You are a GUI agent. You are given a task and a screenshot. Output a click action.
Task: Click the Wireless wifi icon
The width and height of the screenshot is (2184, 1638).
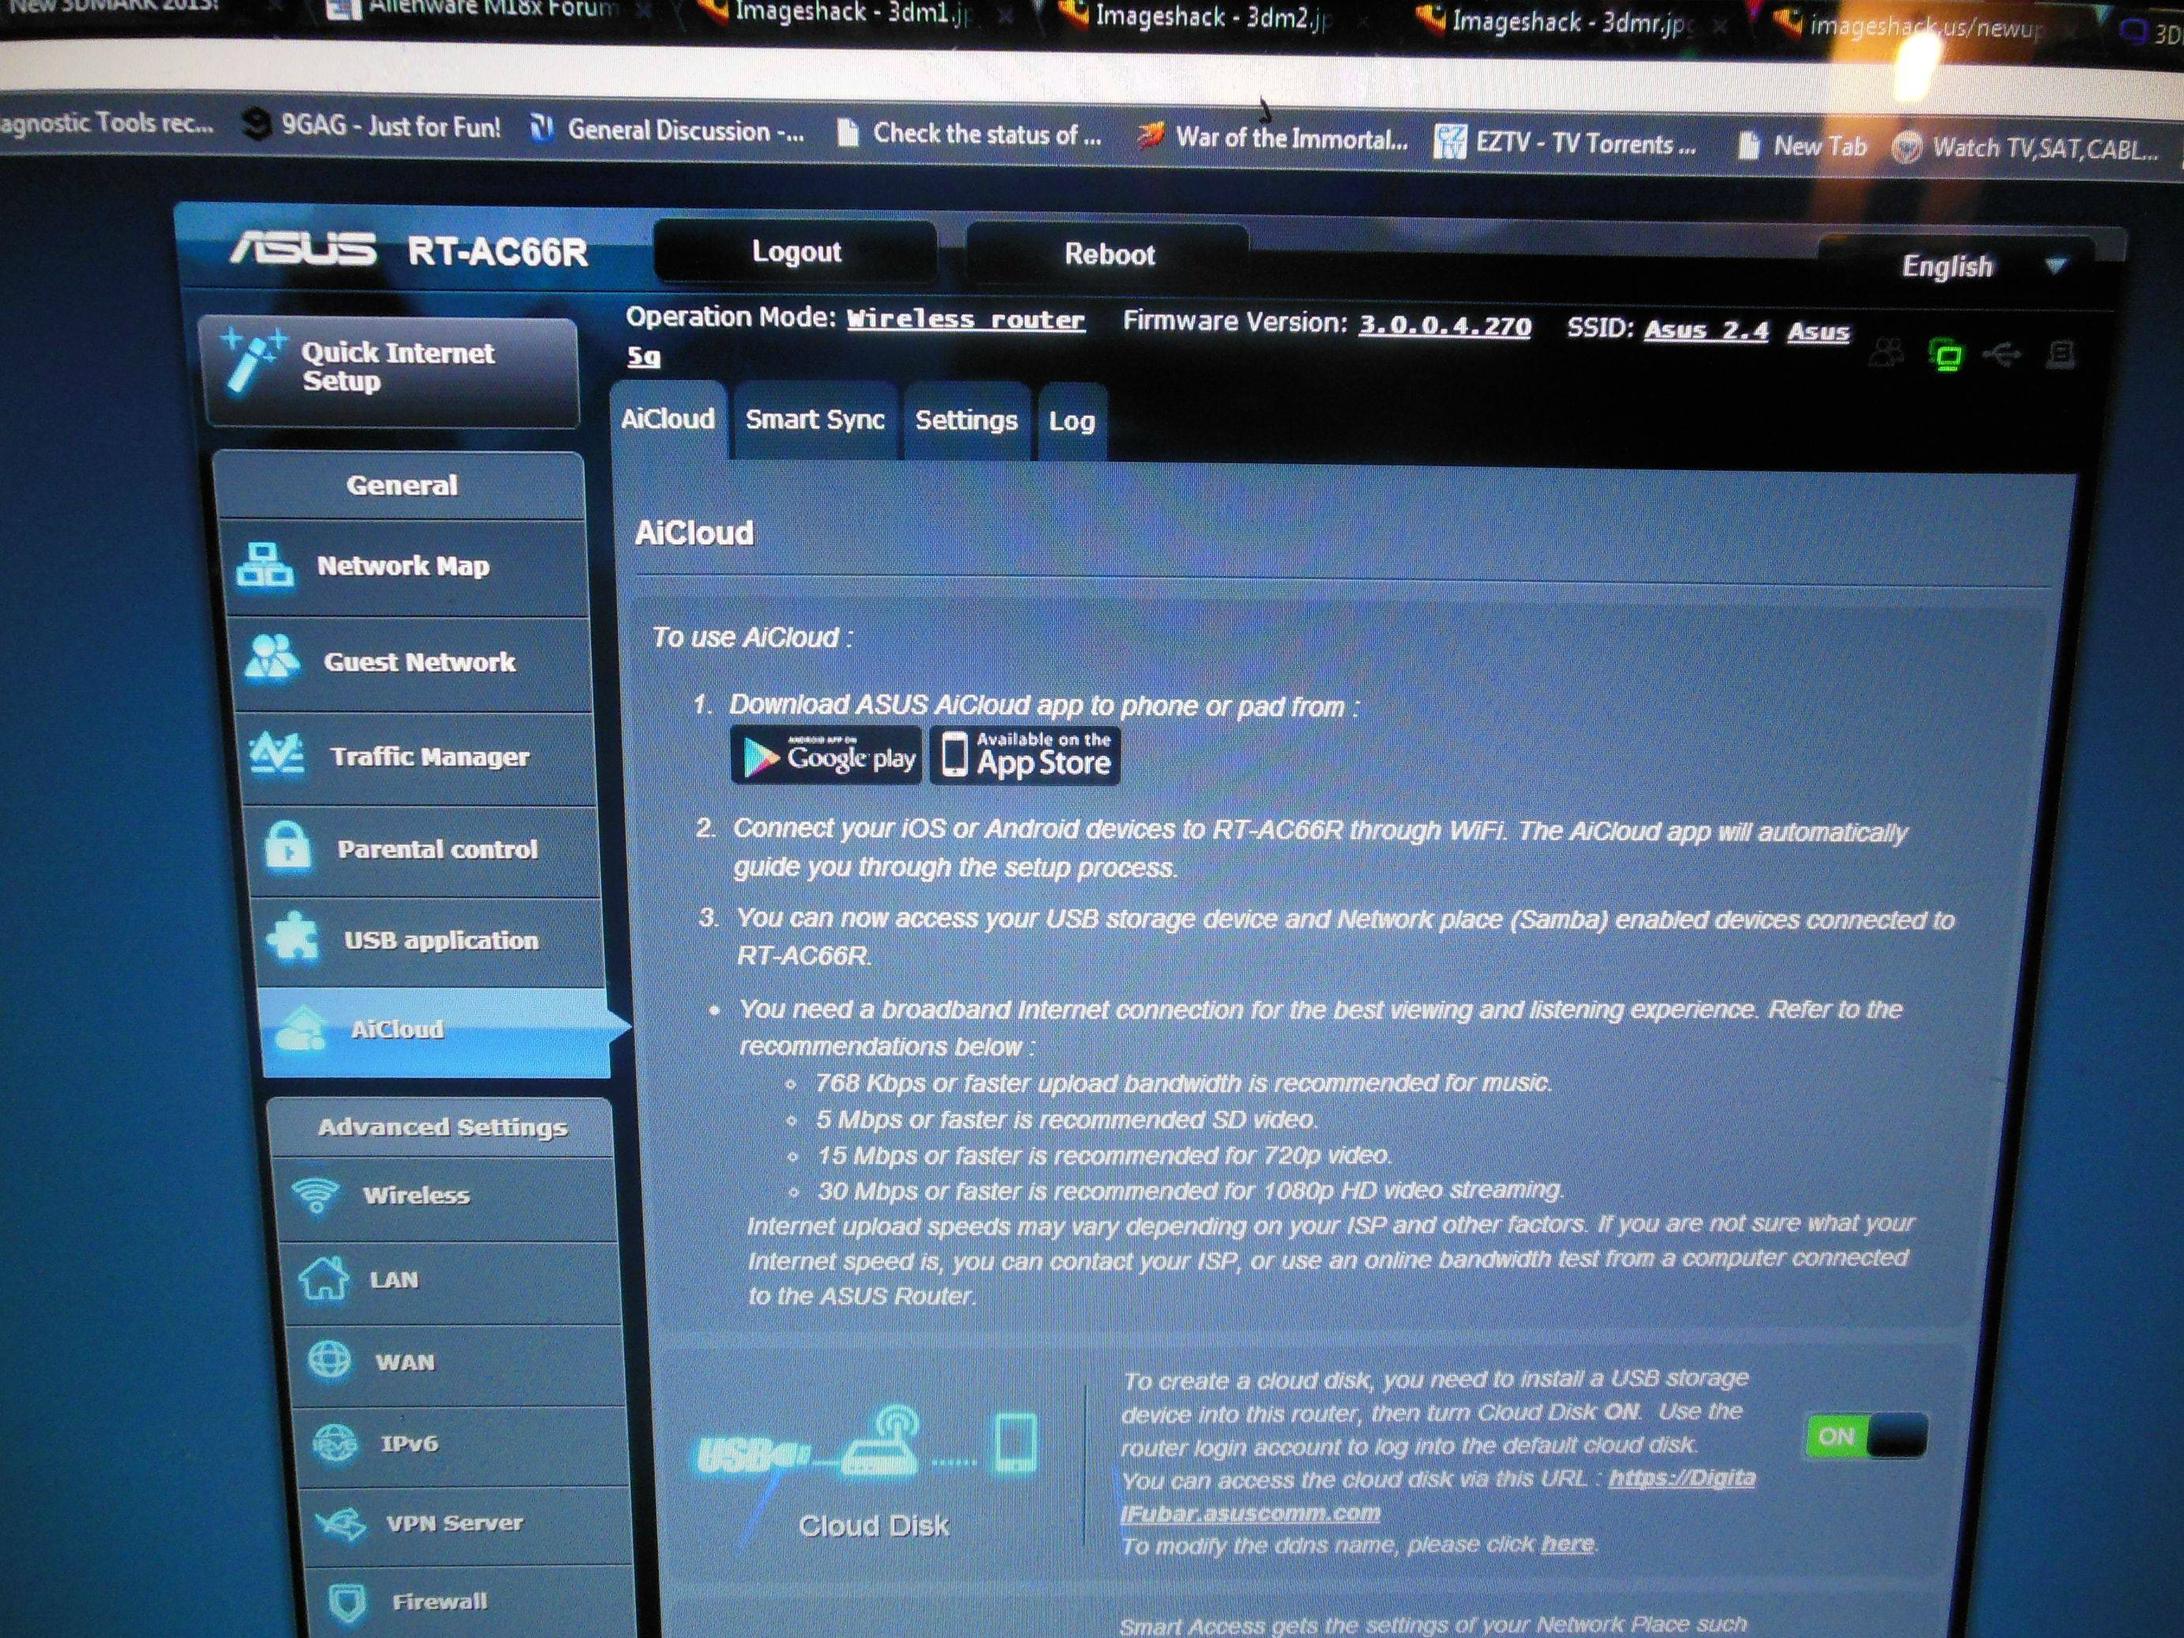316,1195
